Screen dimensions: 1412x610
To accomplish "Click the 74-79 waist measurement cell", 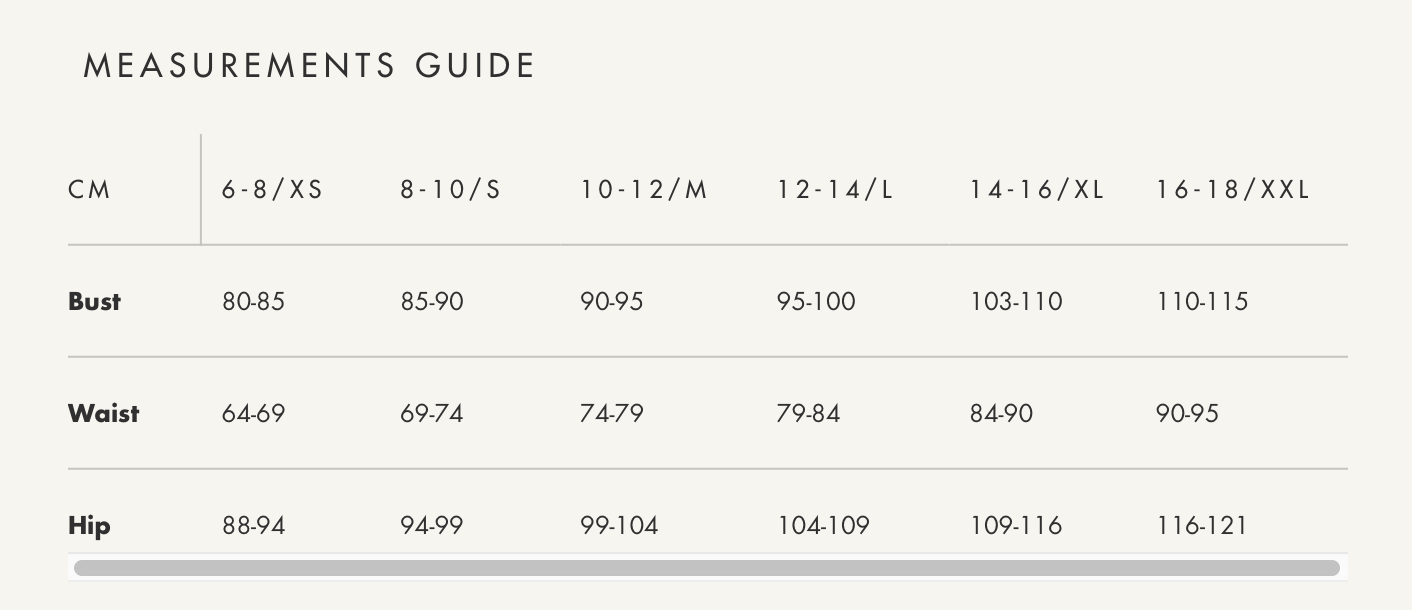I will tap(611, 414).
